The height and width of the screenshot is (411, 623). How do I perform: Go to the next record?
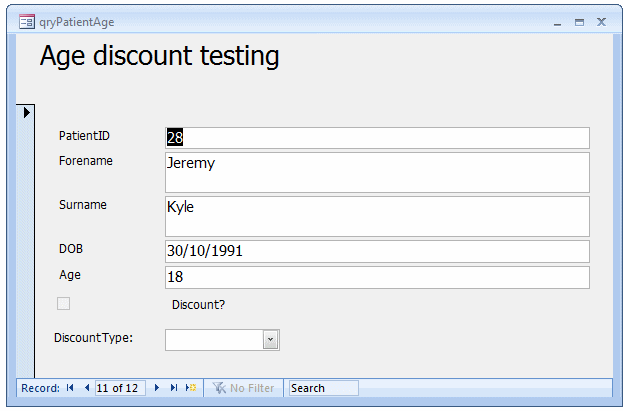point(157,388)
